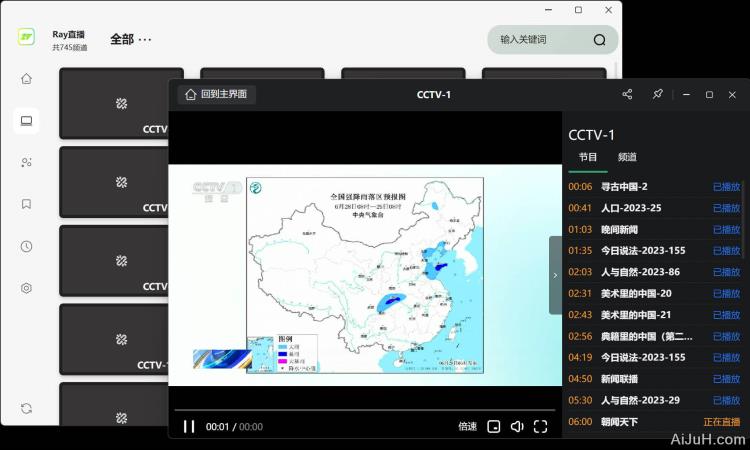Viewport: 750px width, 450px height.
Task: Open the bookmarks icon in sidebar
Action: pyautogui.click(x=26, y=204)
